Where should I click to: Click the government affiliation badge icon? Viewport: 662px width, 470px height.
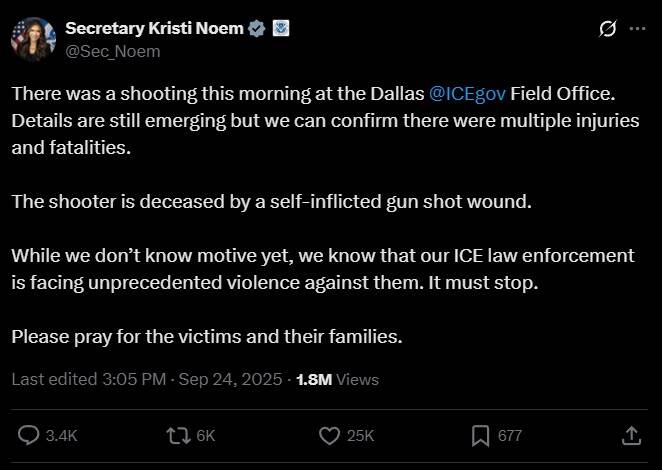pyautogui.click(x=280, y=28)
